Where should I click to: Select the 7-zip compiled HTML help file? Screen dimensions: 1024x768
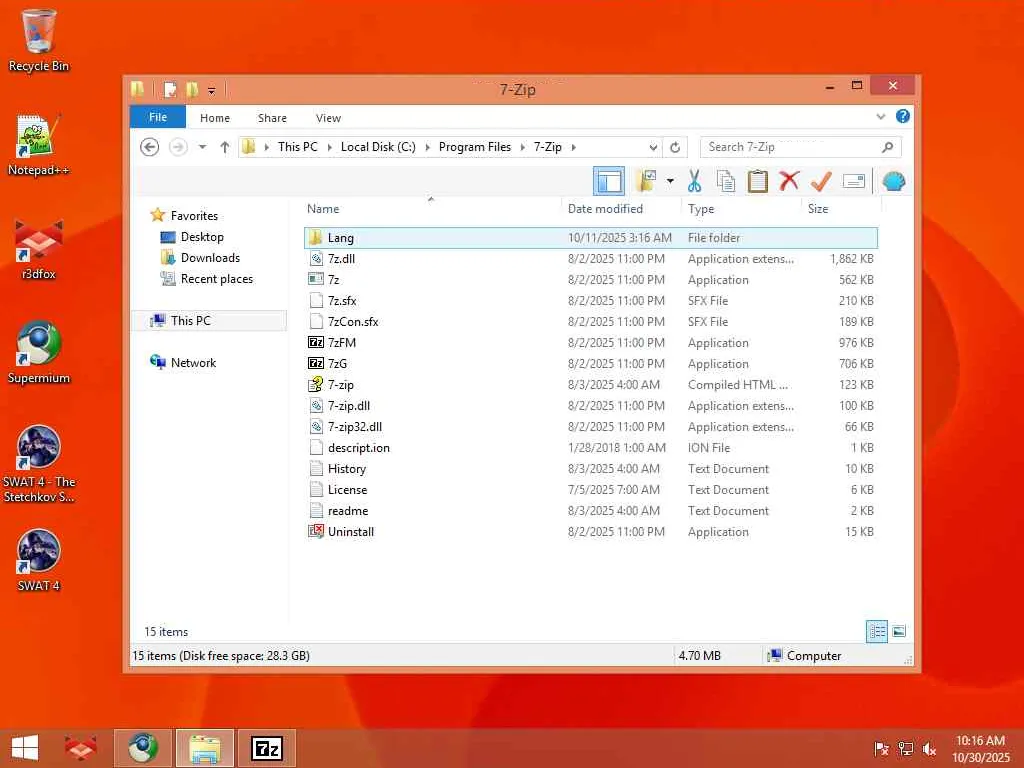(x=590, y=385)
